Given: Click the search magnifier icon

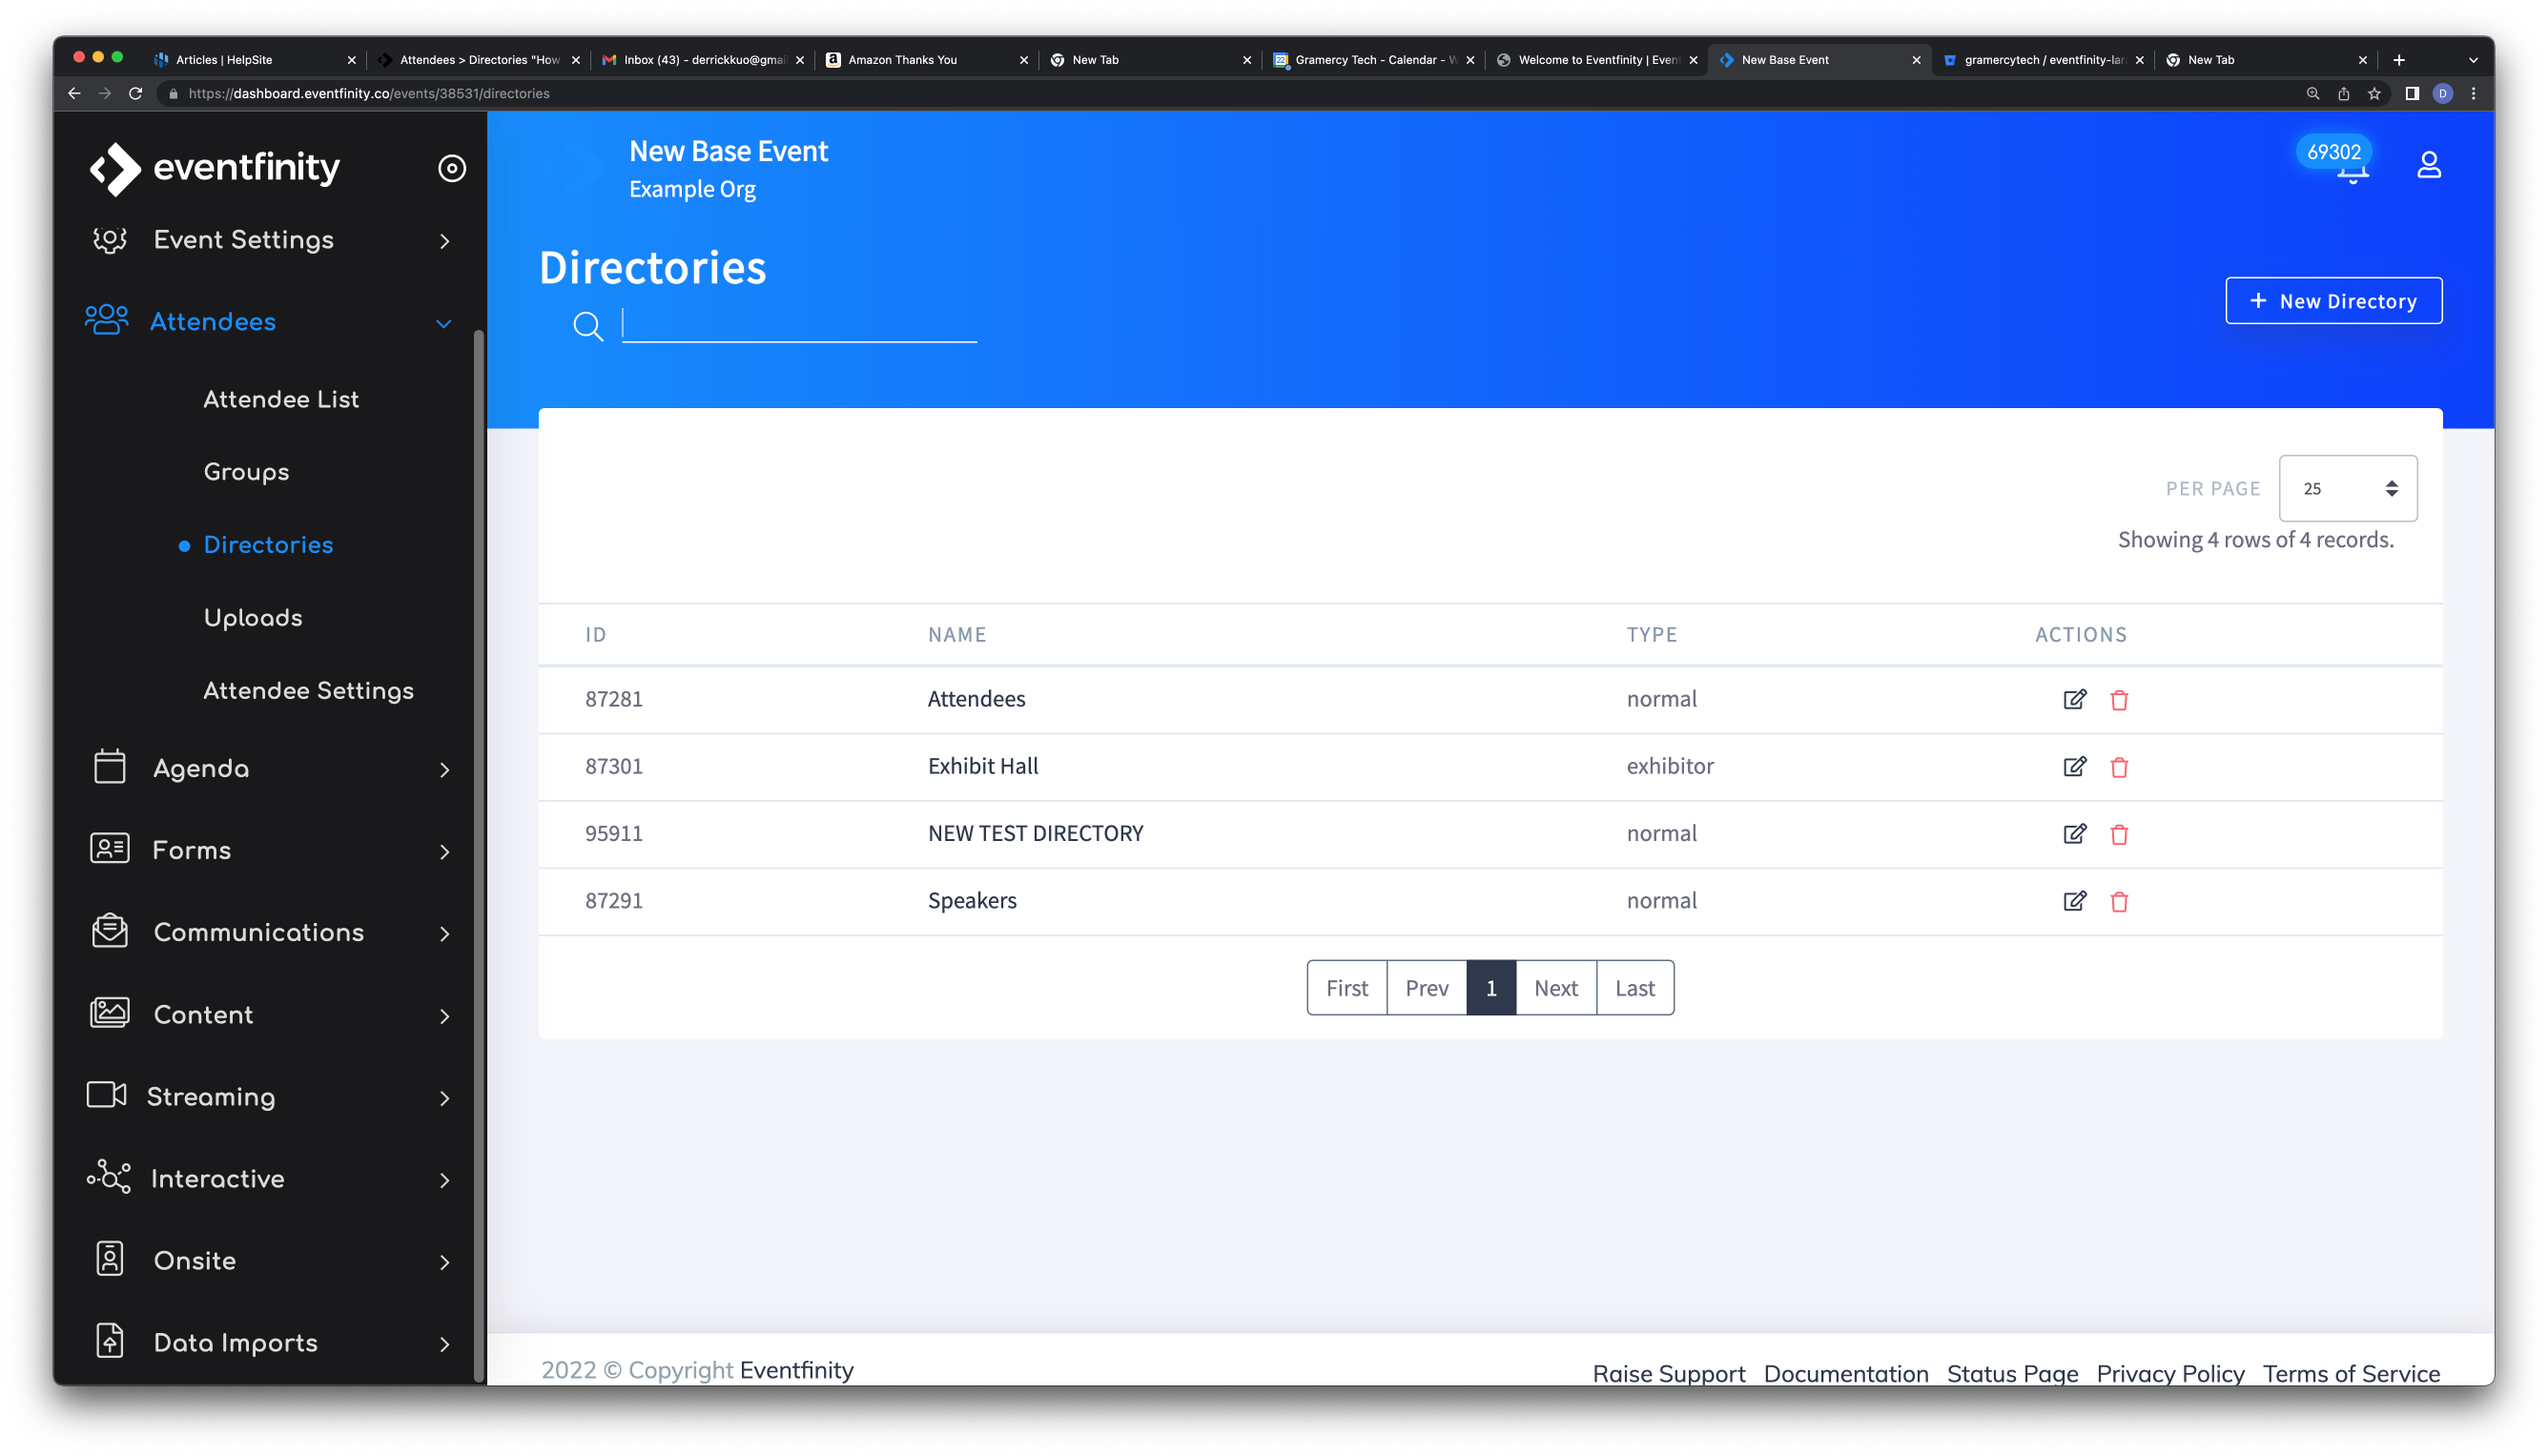Looking at the screenshot, I should [x=588, y=326].
